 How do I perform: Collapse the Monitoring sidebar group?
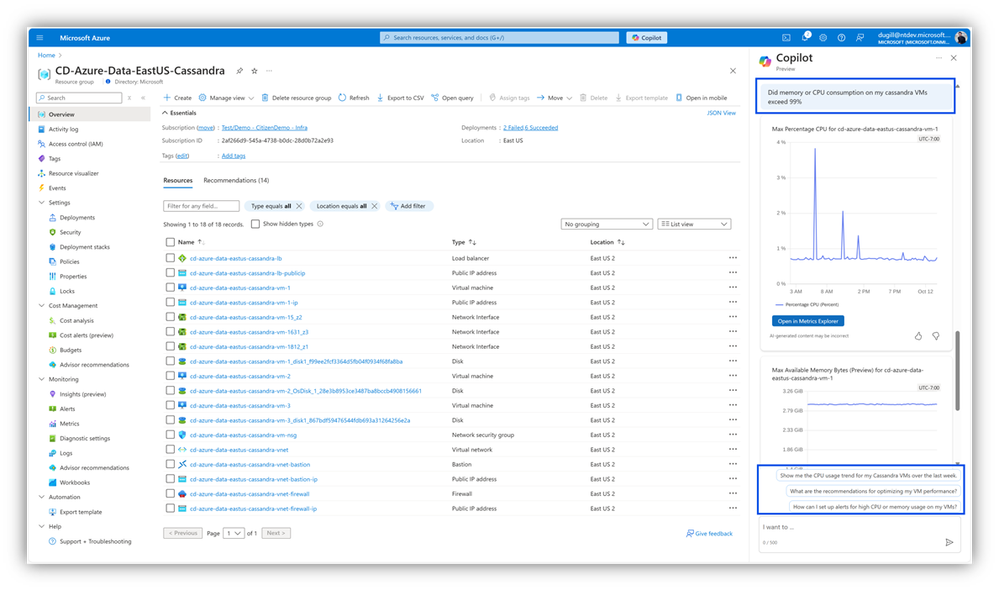pos(41,379)
